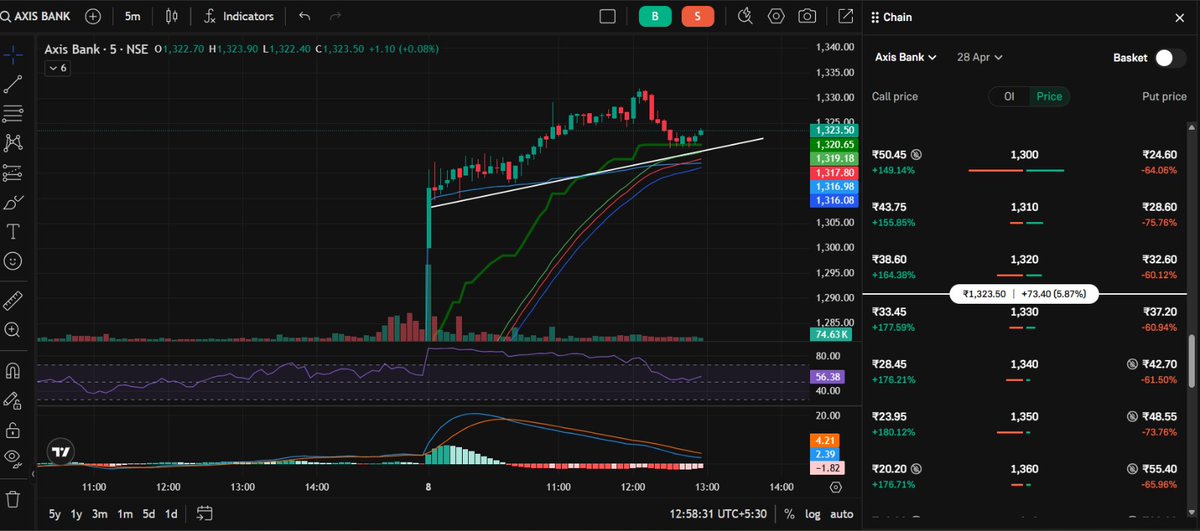
Task: Open the chart layout selector square icon
Action: pyautogui.click(x=607, y=16)
